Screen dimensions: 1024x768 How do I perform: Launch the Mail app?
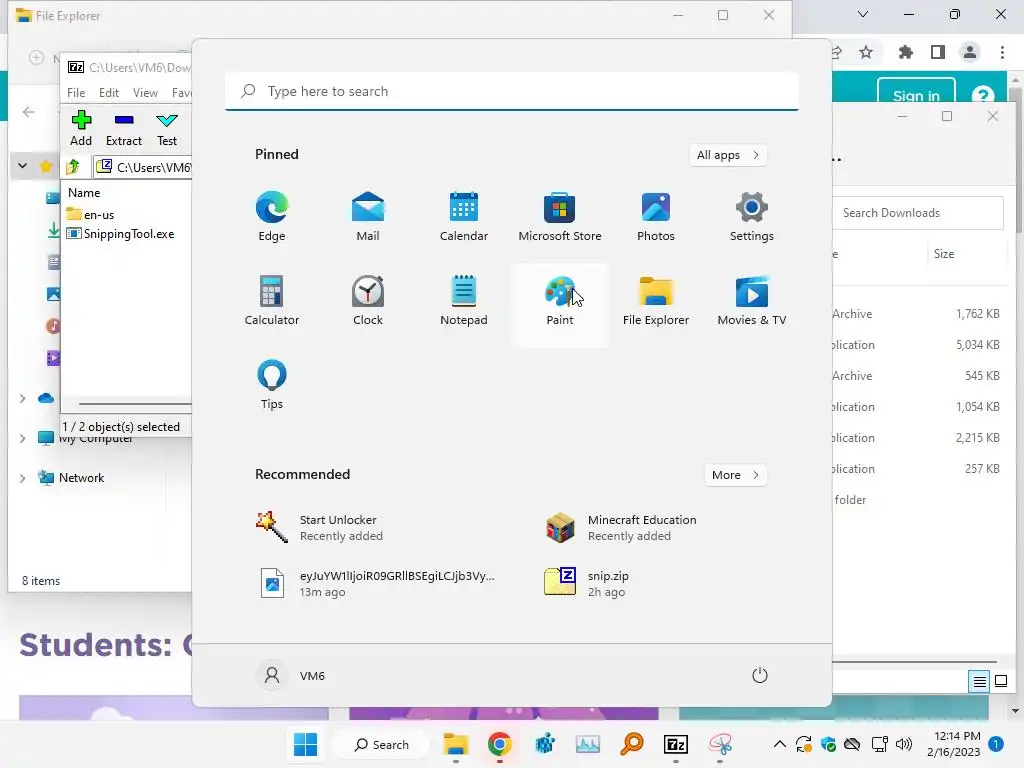point(368,217)
